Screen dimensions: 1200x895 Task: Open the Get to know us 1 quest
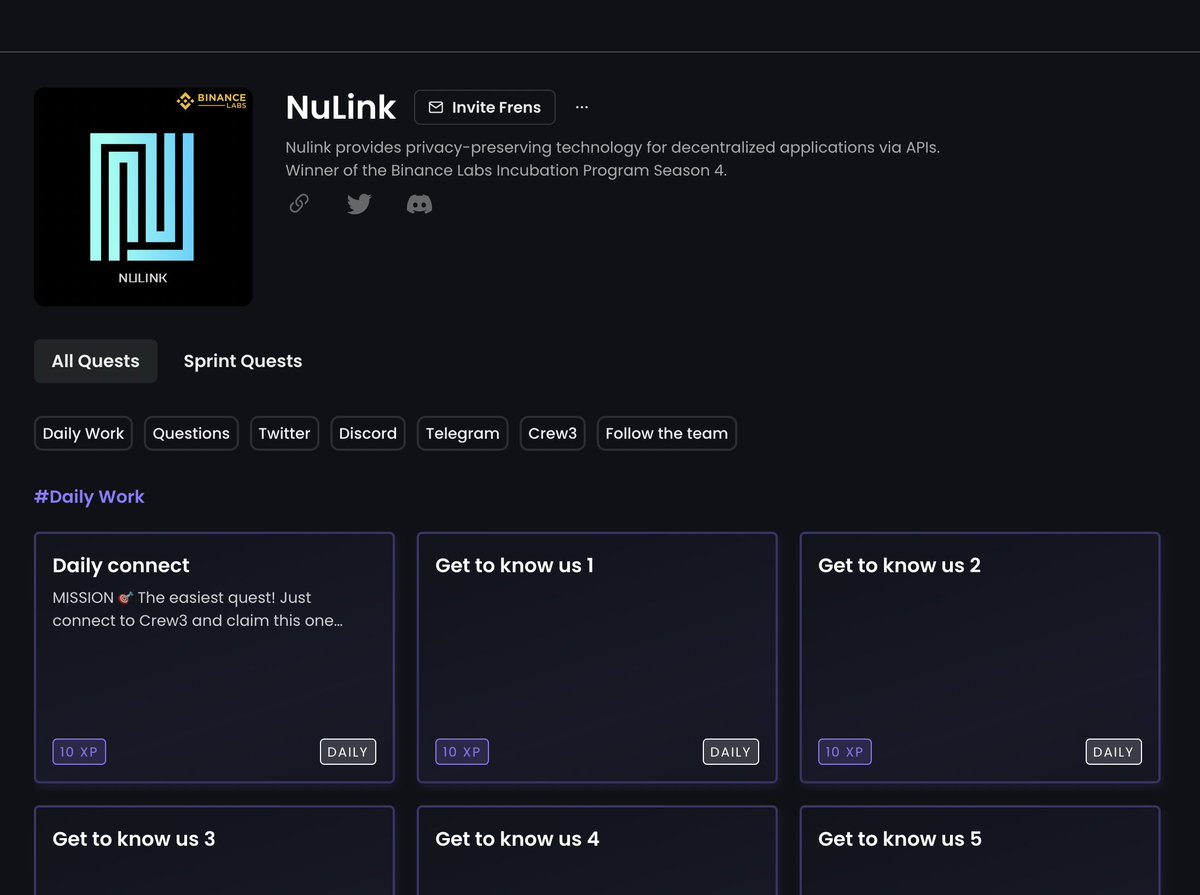pyautogui.click(x=597, y=657)
